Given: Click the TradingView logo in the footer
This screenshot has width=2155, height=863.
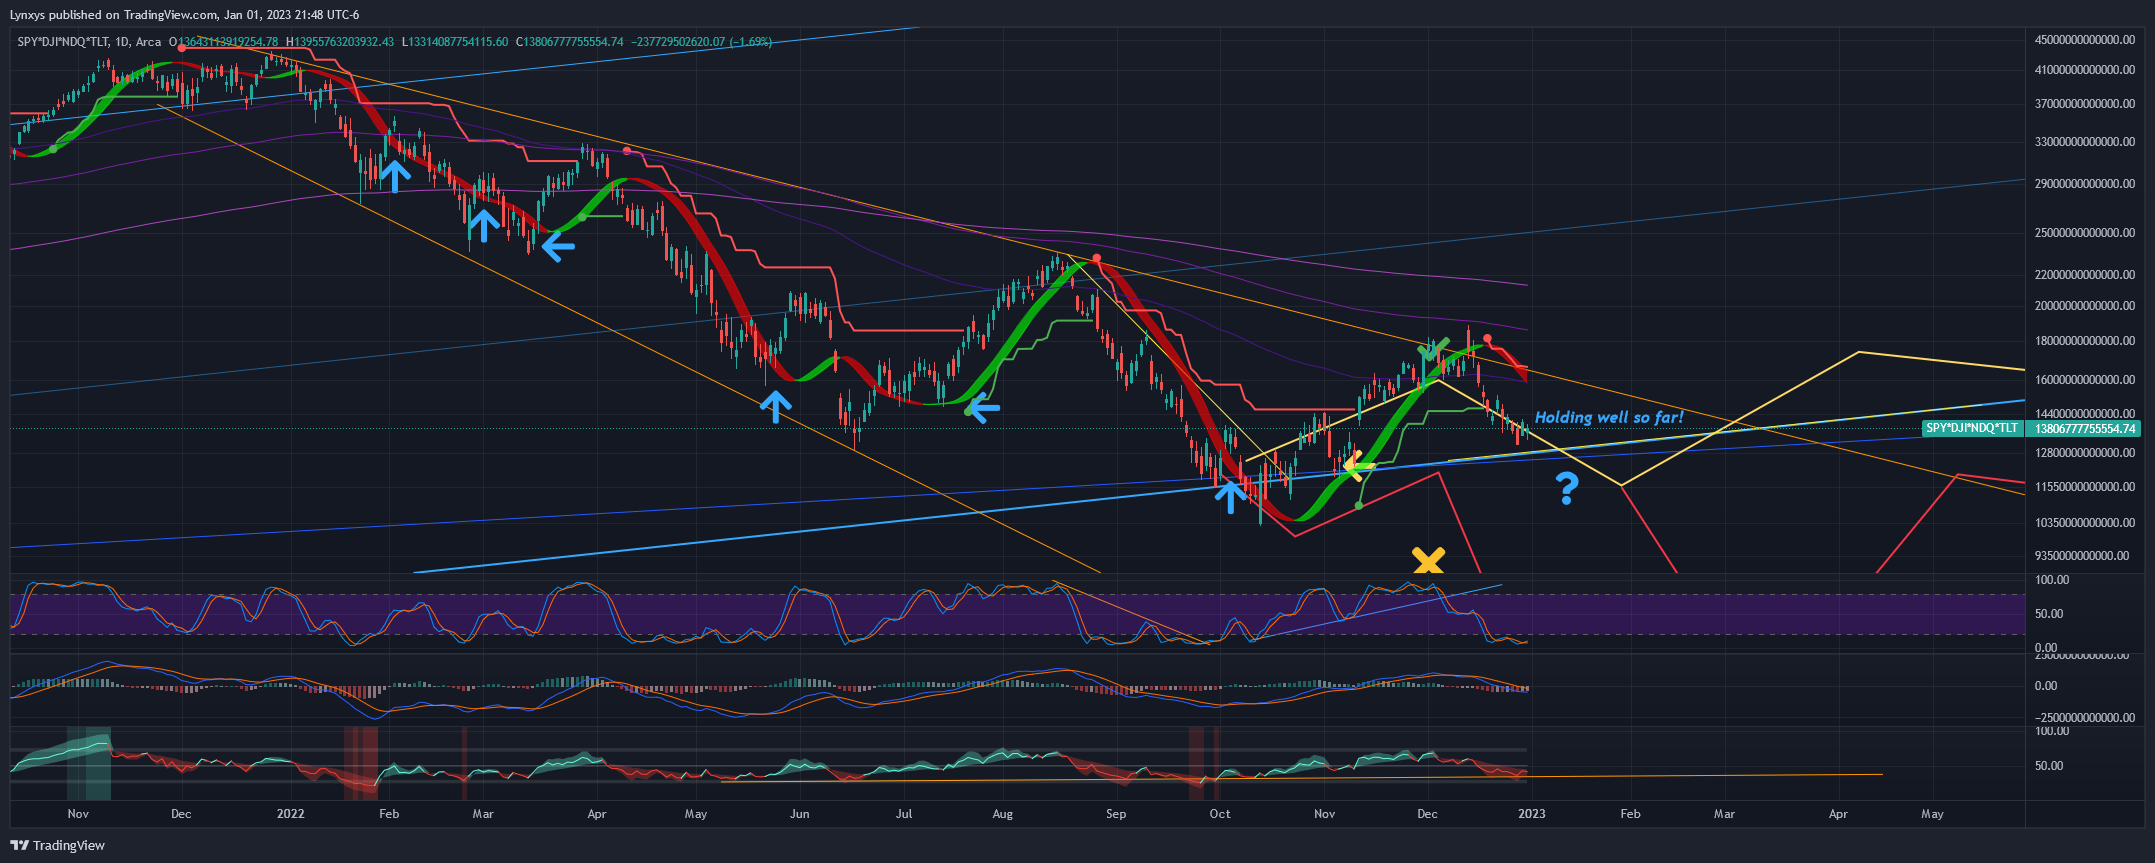Looking at the screenshot, I should tap(58, 845).
